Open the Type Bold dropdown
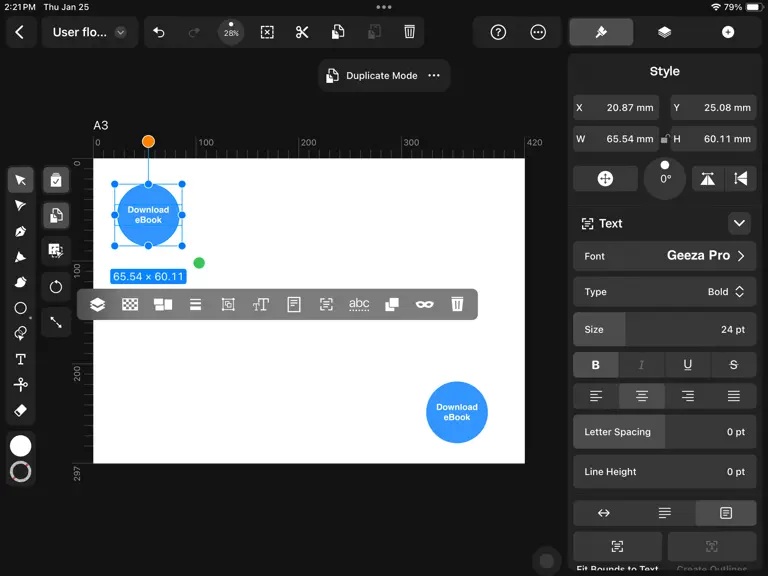Screen dimensions: 768x576 tap(665, 292)
